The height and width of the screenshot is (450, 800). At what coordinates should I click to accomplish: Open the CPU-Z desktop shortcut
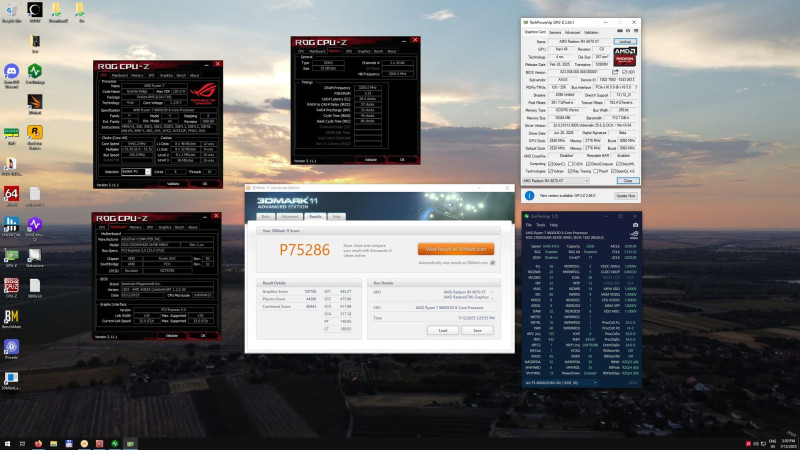[x=11, y=288]
